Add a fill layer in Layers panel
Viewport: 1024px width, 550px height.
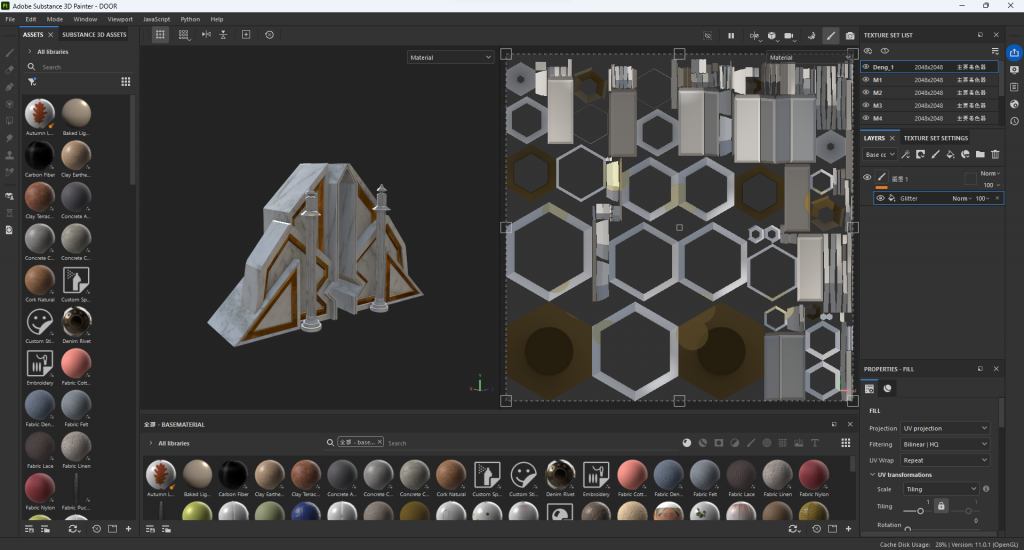950,155
